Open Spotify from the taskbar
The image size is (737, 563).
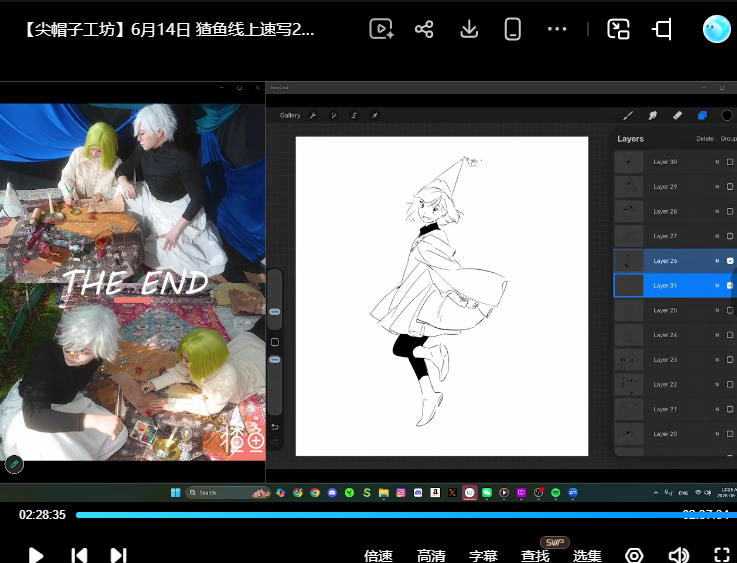point(556,493)
